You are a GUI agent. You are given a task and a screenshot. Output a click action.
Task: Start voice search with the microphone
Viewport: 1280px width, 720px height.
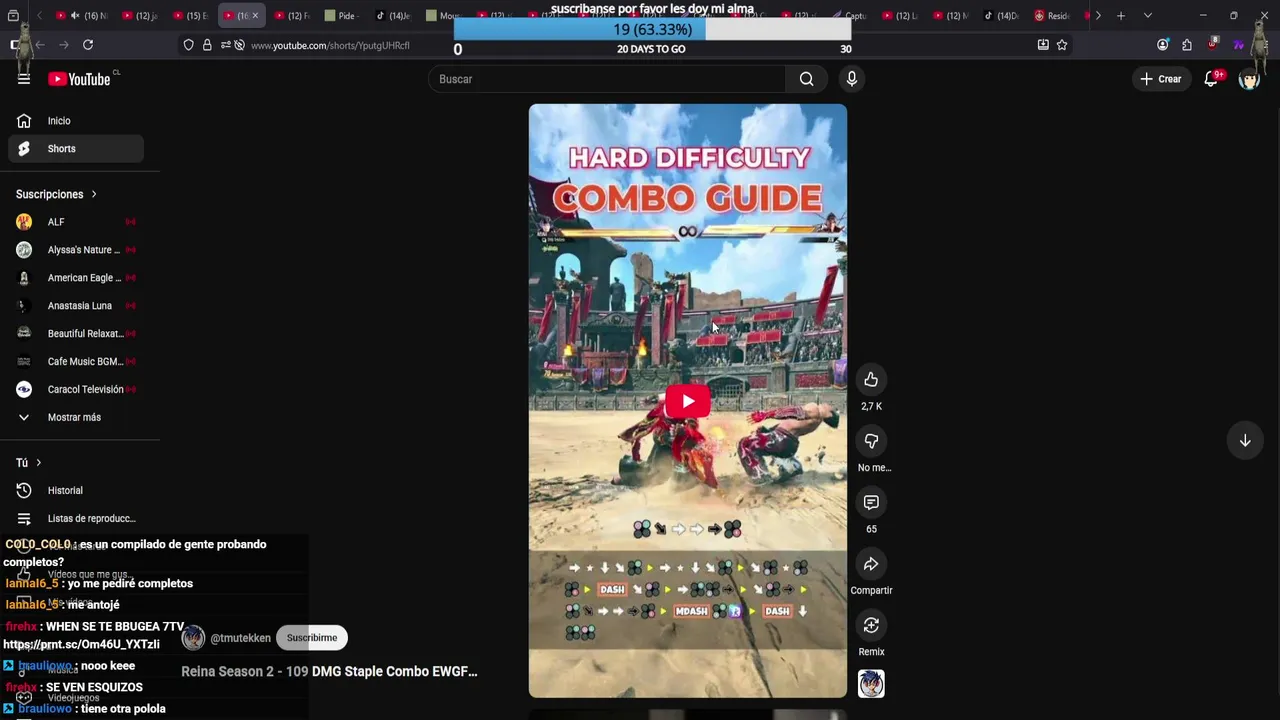852,79
